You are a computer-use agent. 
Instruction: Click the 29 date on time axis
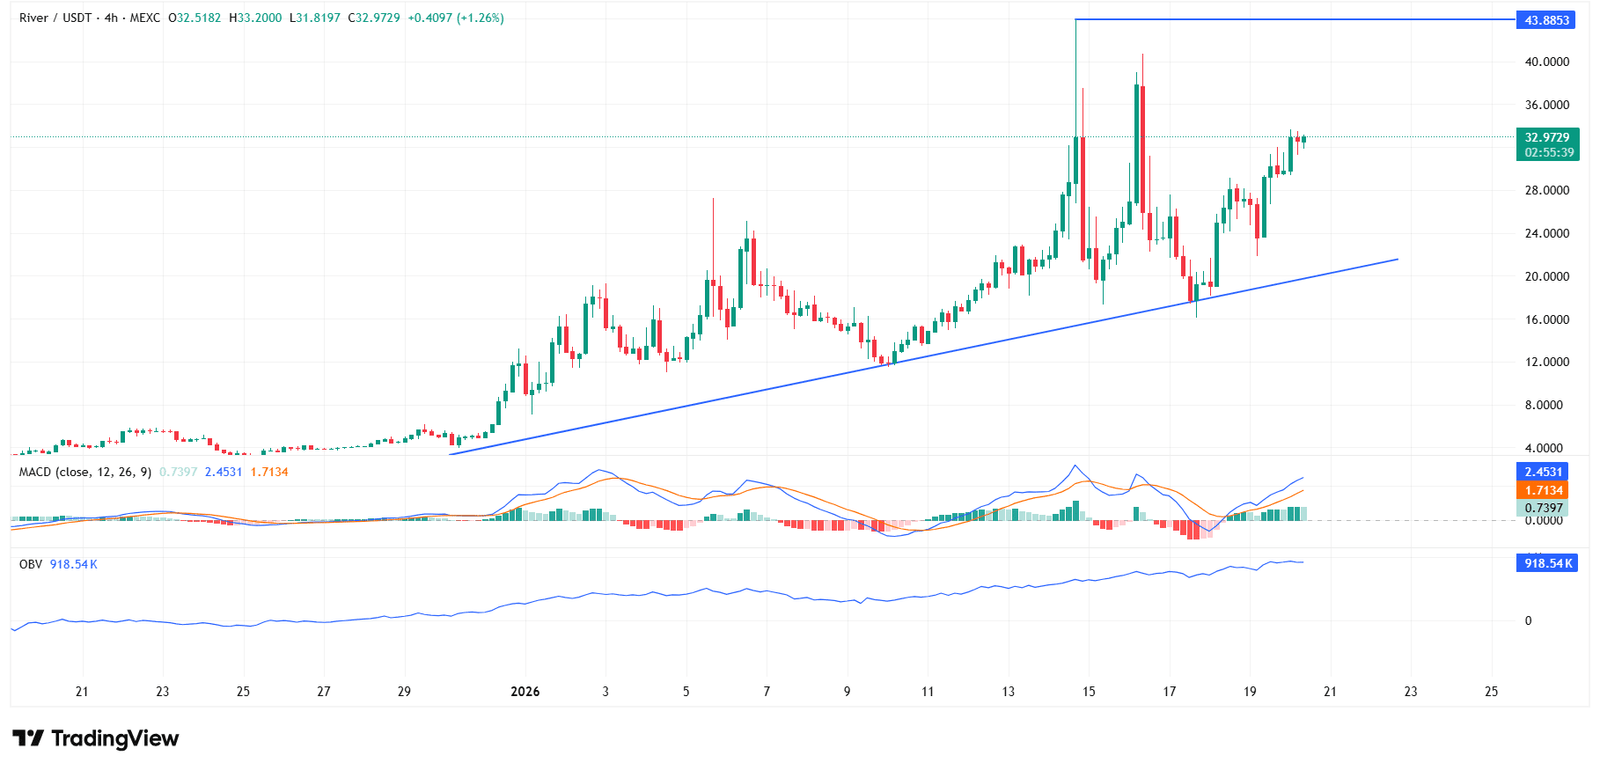tap(404, 692)
